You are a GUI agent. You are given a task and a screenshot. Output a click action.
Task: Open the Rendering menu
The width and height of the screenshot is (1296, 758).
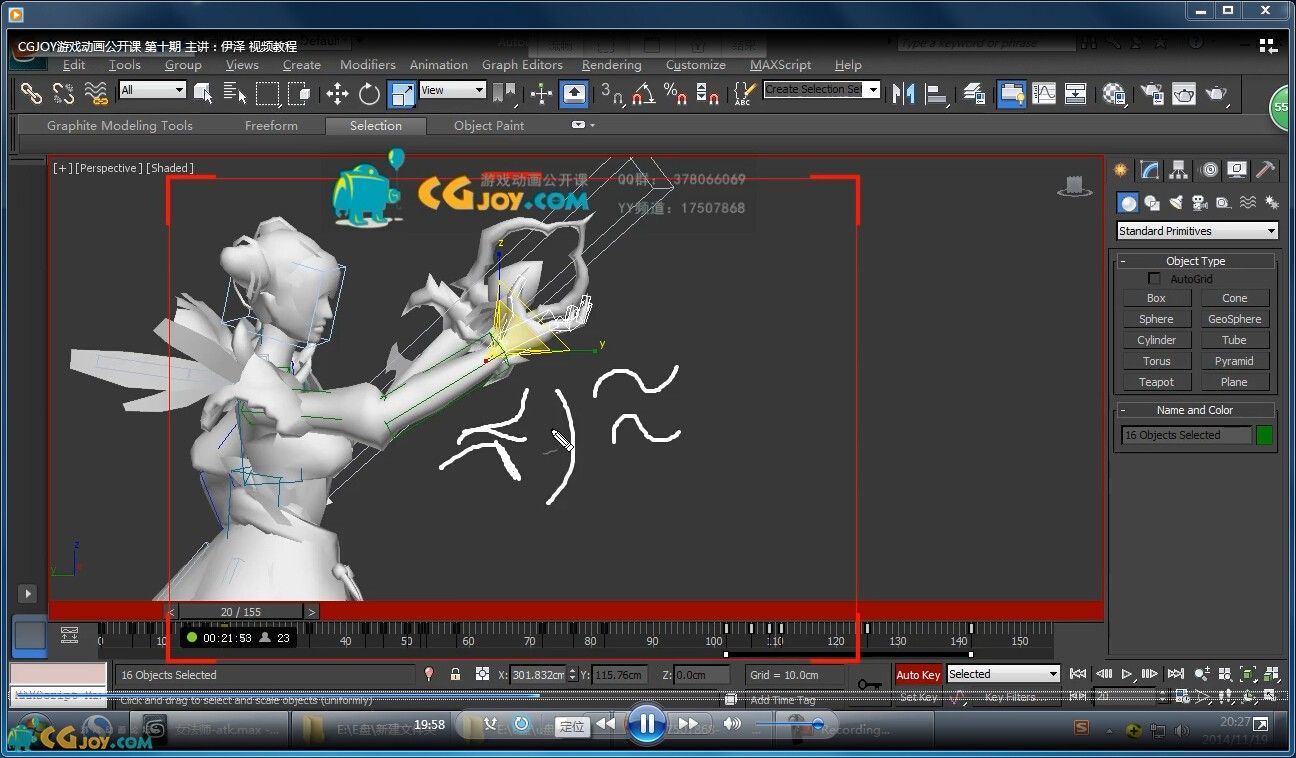point(612,65)
